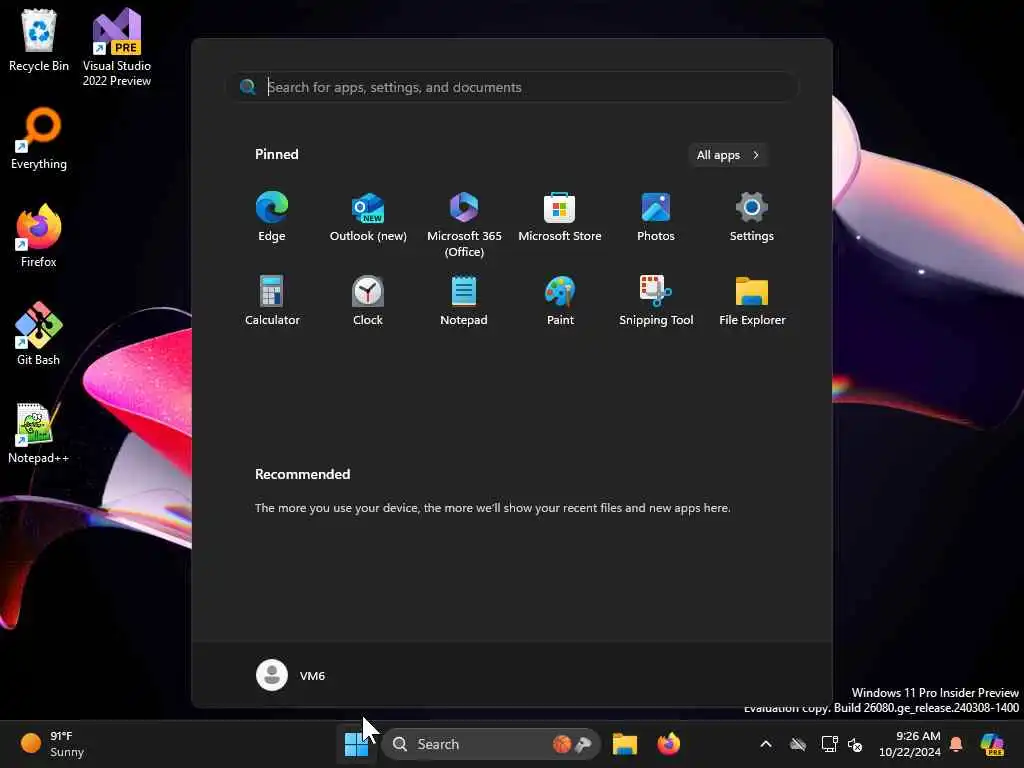Image resolution: width=1024 pixels, height=768 pixels.
Task: Select the Git Bash desktop shortcut
Action: [39, 334]
